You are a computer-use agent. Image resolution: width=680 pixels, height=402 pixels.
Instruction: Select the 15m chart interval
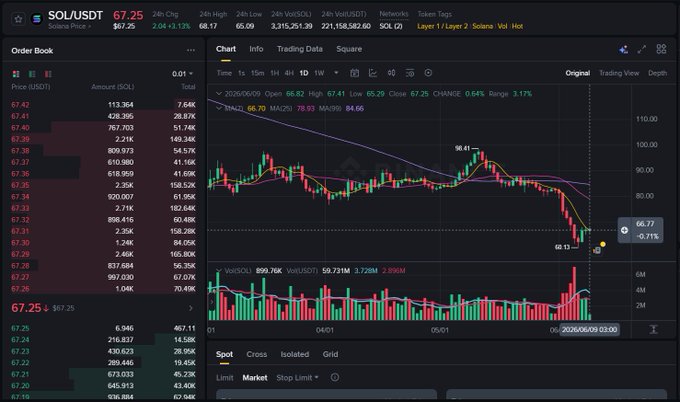(258, 73)
